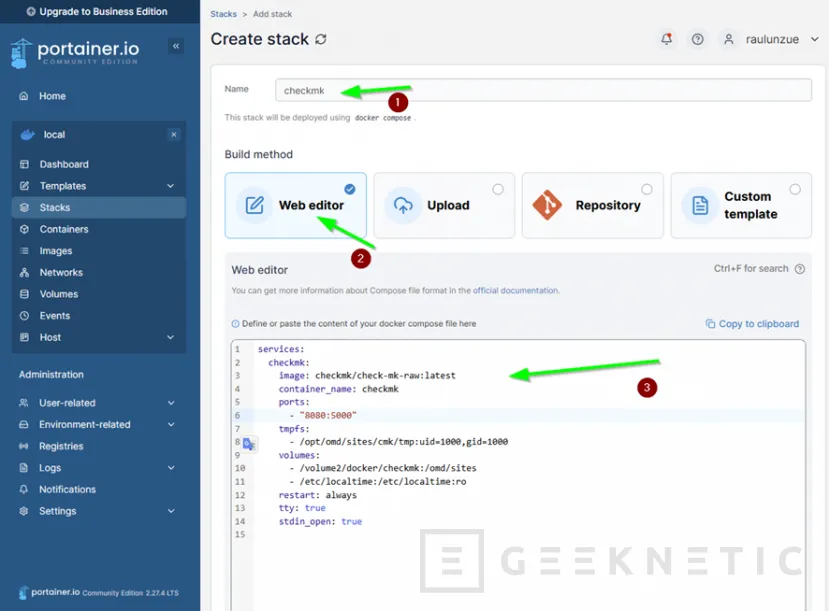Expand the User-related chevron
Image resolution: width=829 pixels, height=611 pixels.
(x=171, y=403)
